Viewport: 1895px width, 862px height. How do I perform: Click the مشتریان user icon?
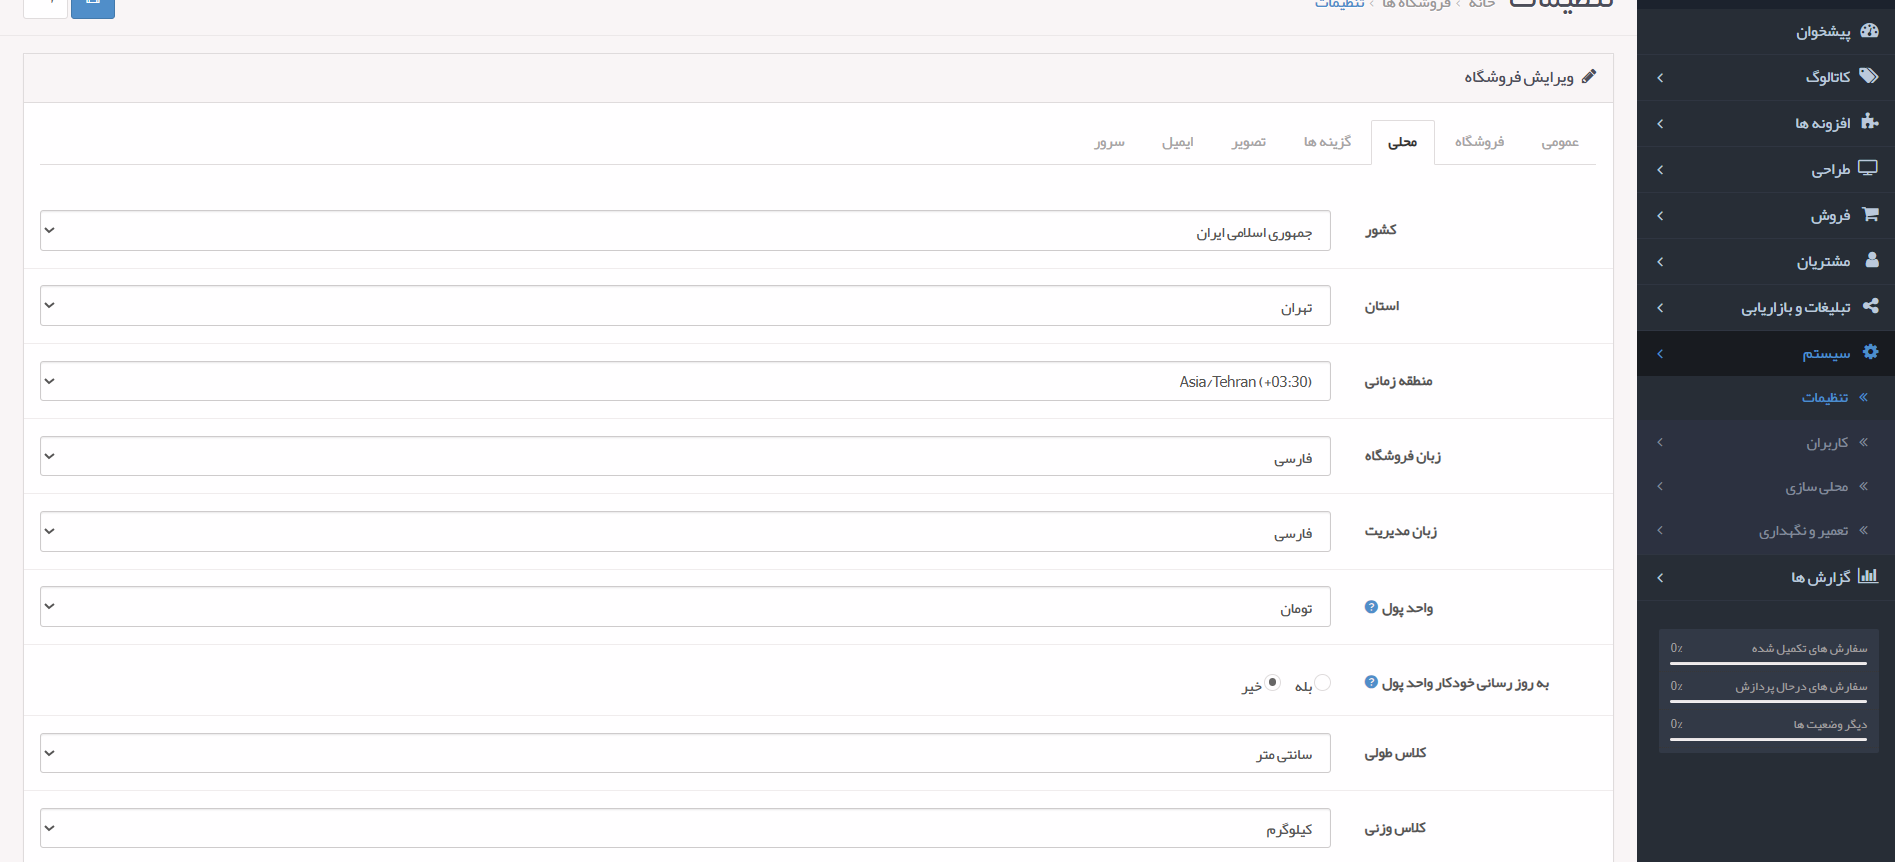tap(1871, 261)
